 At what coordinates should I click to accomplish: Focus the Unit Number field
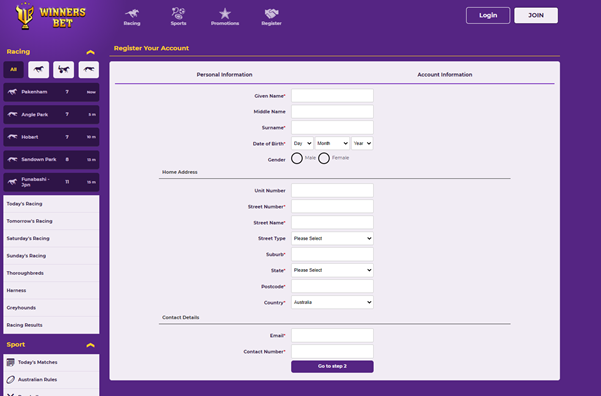(332, 191)
